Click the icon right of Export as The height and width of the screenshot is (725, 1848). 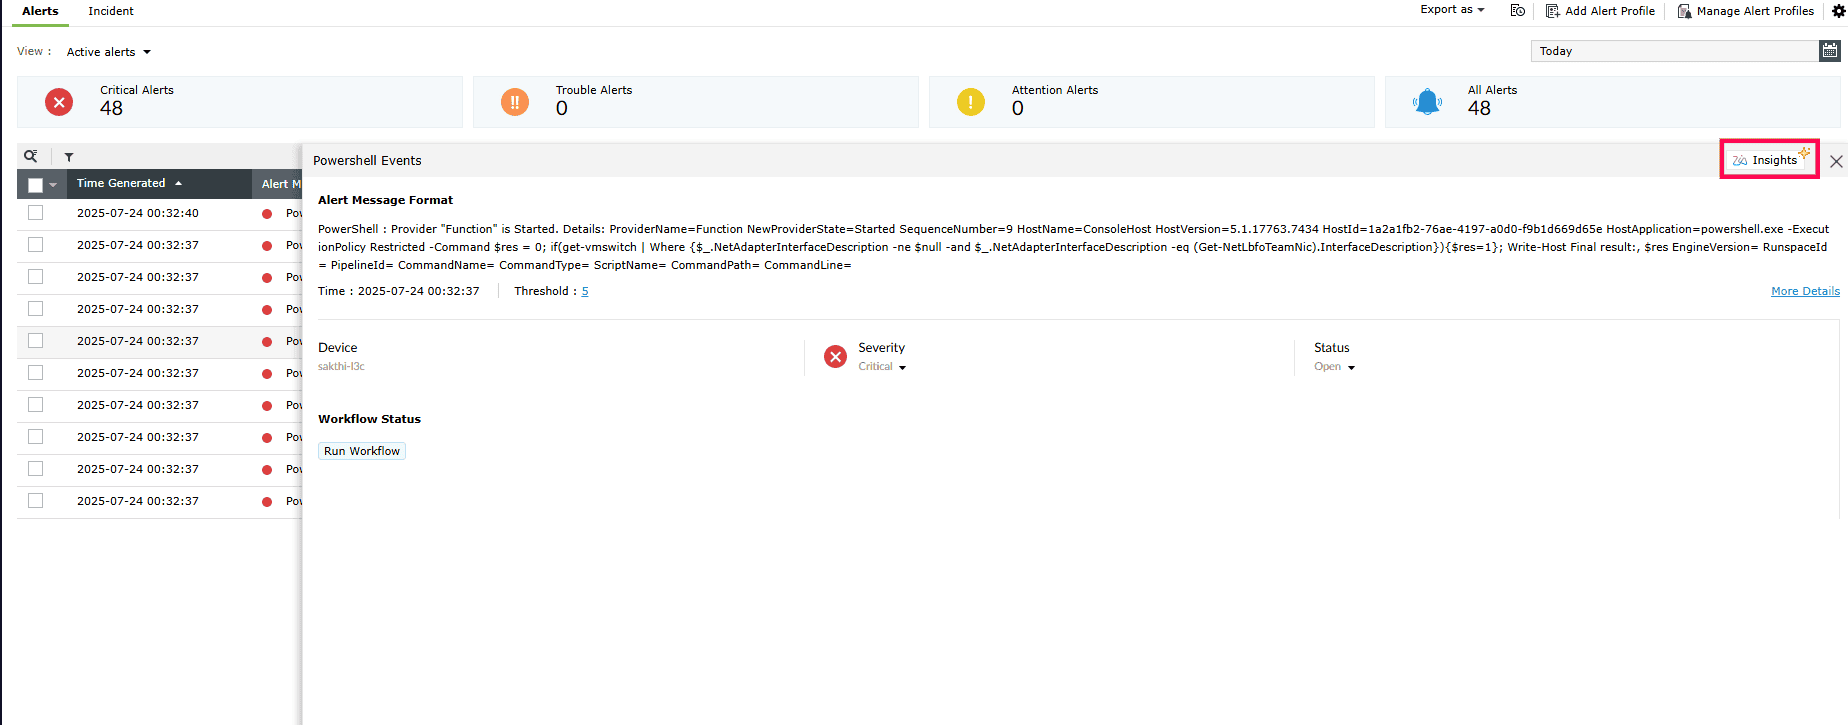tap(1518, 11)
